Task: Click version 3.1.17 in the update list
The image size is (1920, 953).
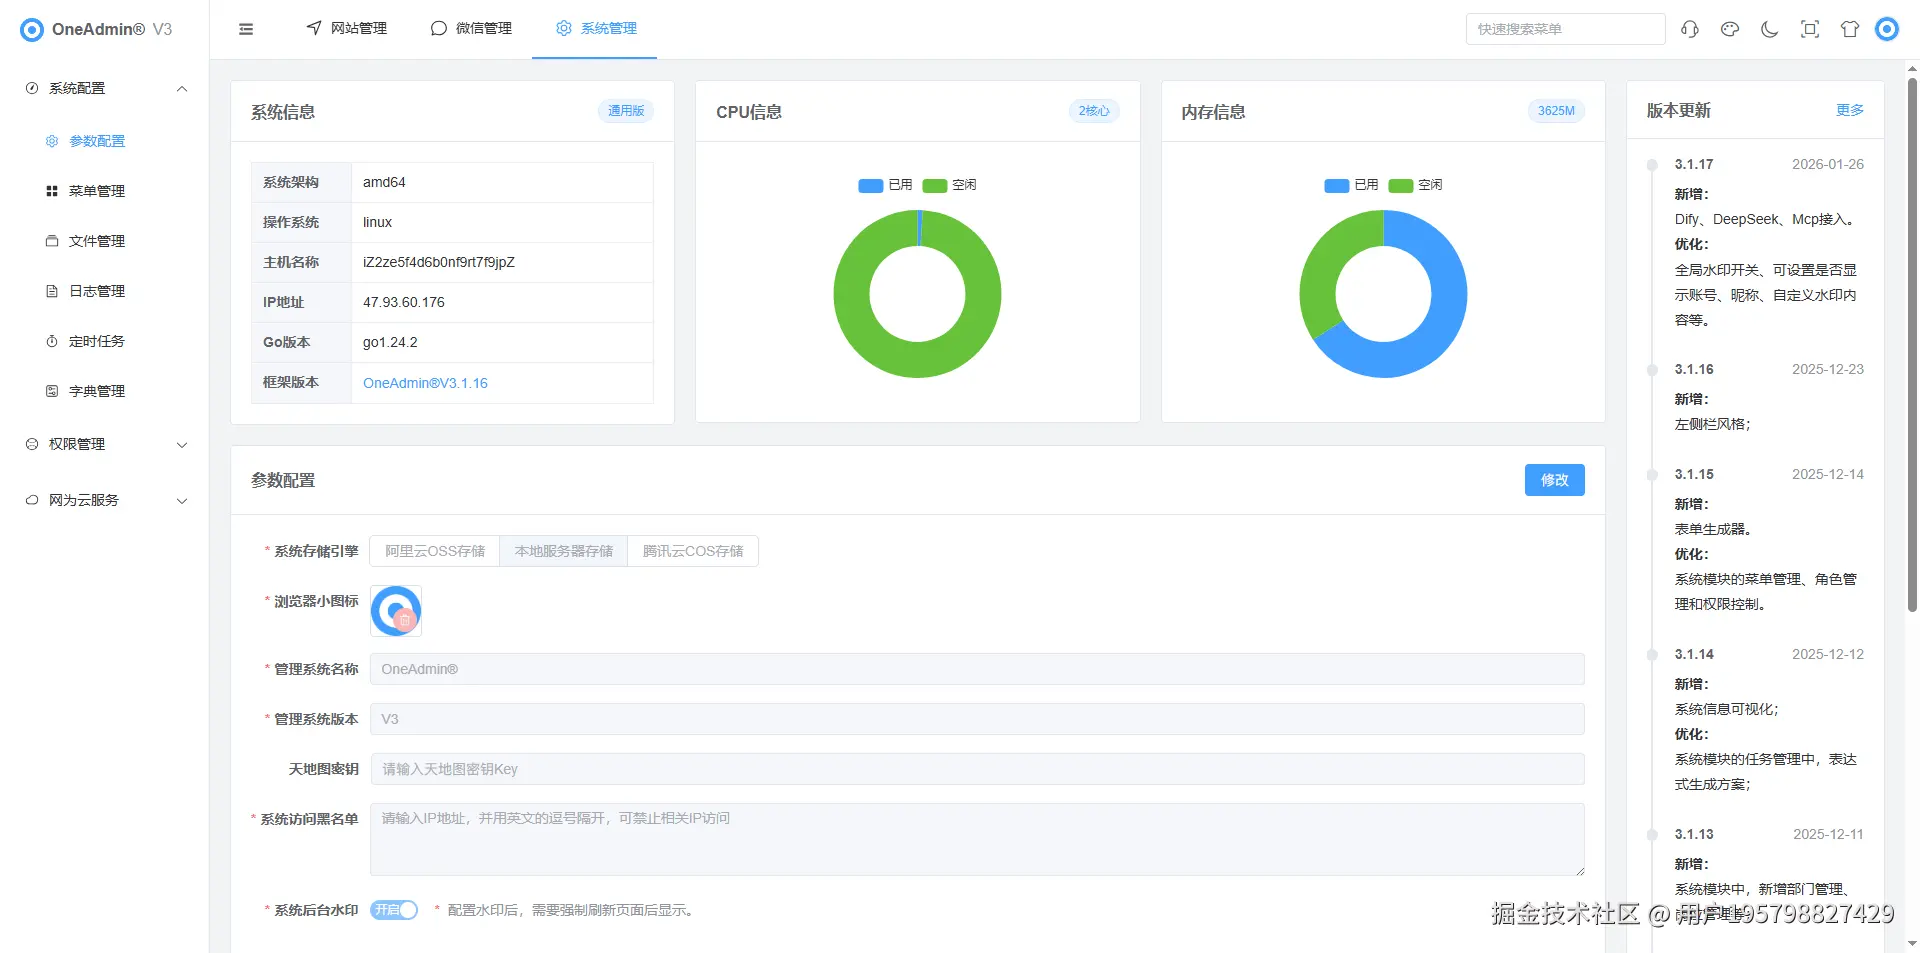Action: coord(1694,164)
